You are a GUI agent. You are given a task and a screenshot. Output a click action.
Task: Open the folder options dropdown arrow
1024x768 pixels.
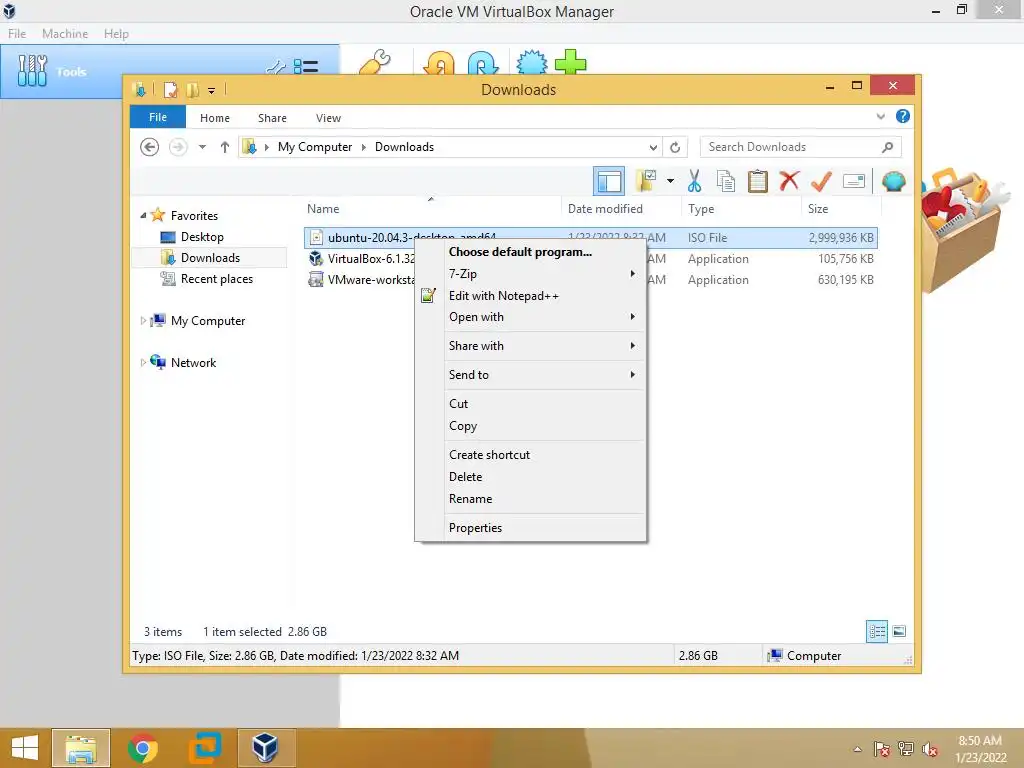pyautogui.click(x=670, y=181)
